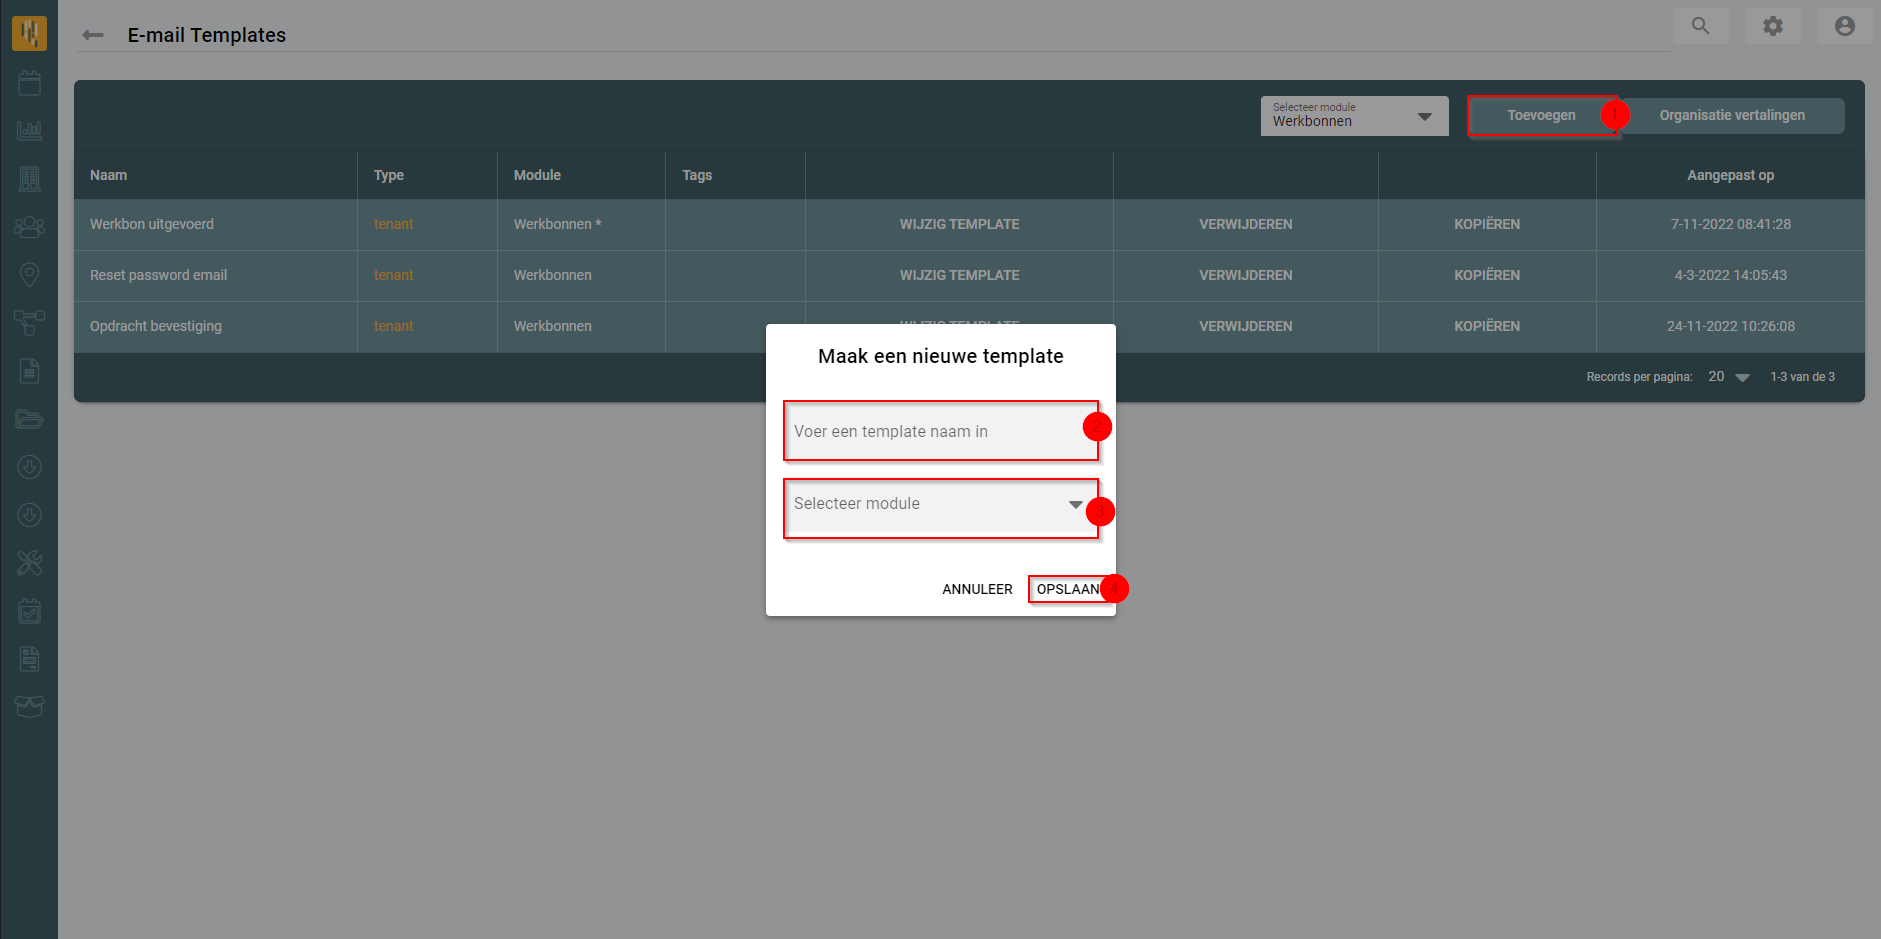Screen dimensions: 1881x939
Task: Open settings gear icon in header
Action: [x=1772, y=26]
